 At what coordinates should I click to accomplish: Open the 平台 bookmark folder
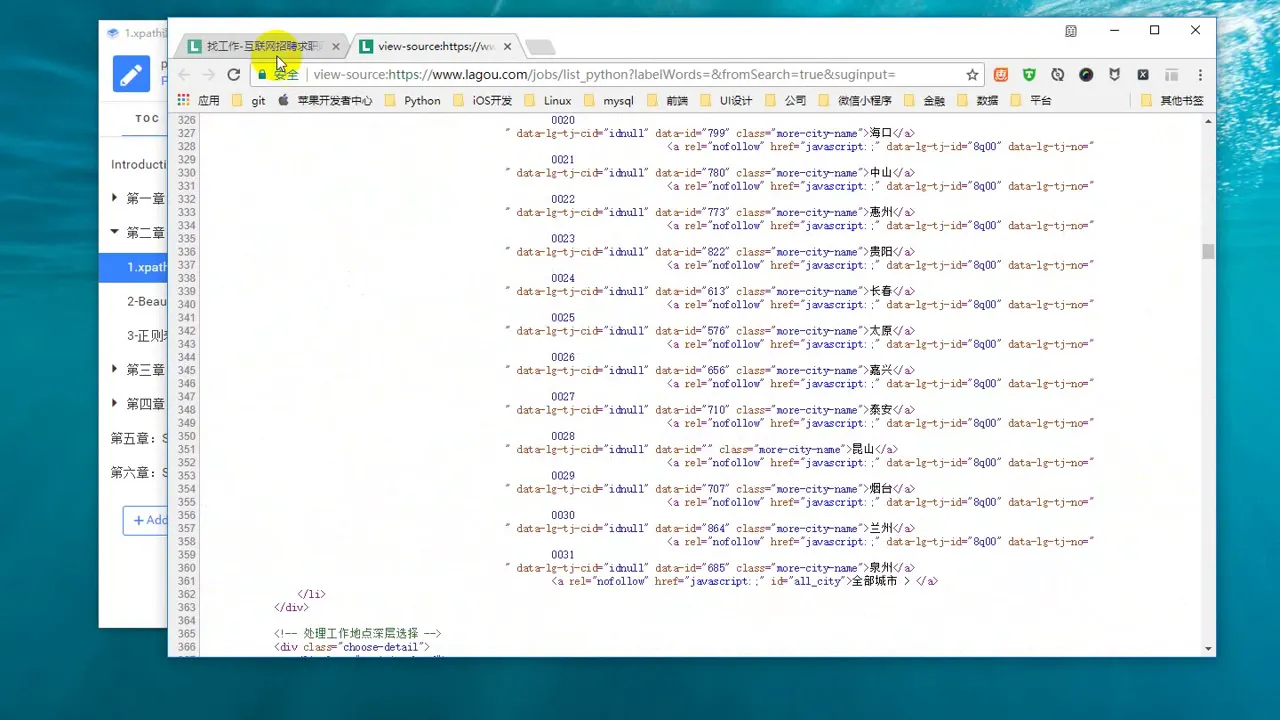pyautogui.click(x=1031, y=101)
